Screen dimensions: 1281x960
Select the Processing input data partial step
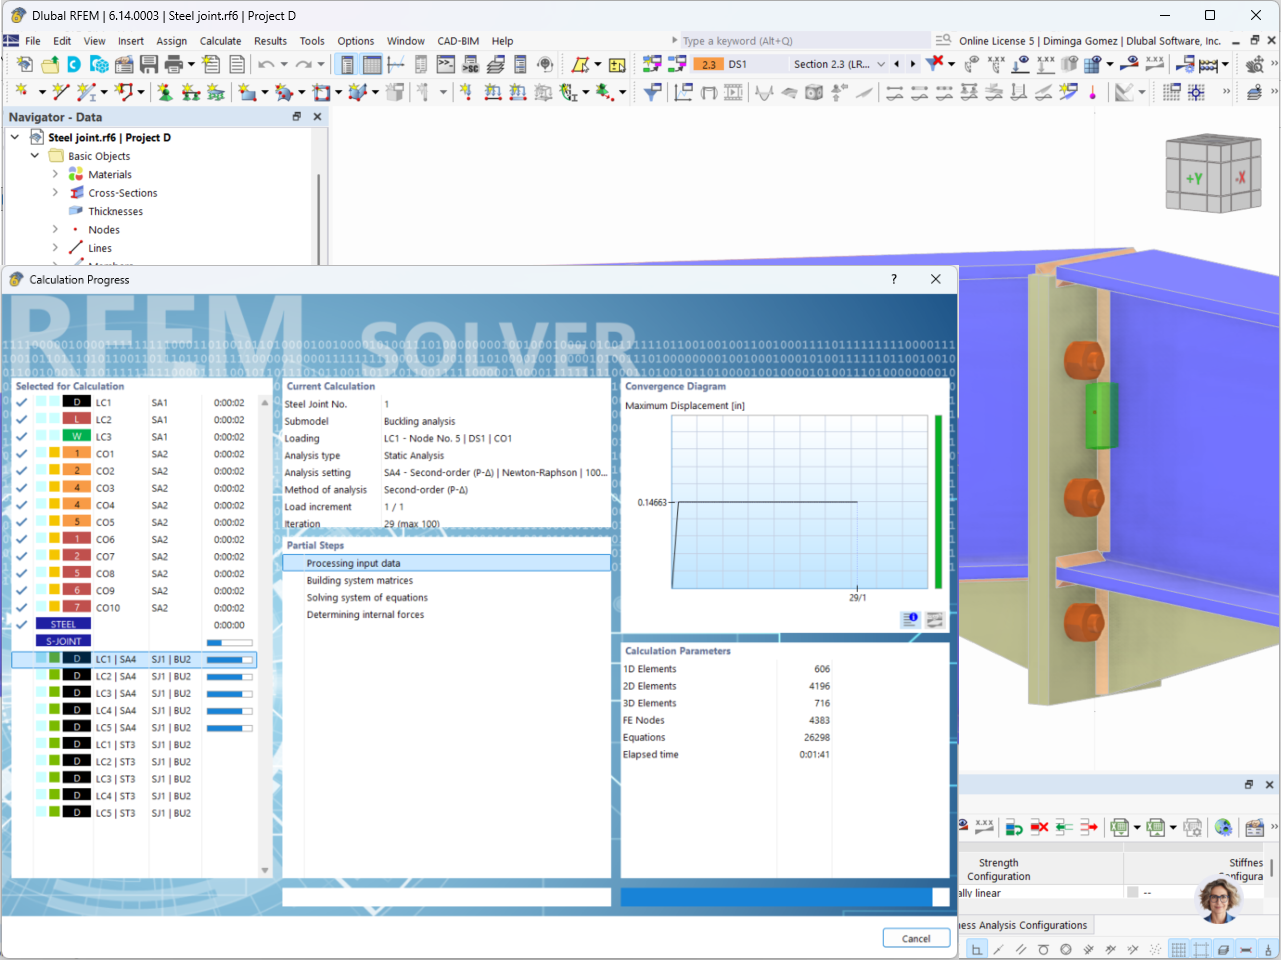pyautogui.click(x=446, y=563)
